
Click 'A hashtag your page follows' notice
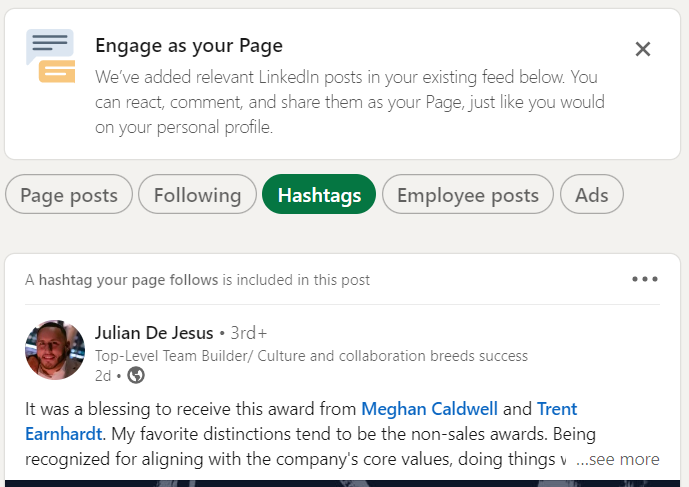pyautogui.click(x=197, y=280)
